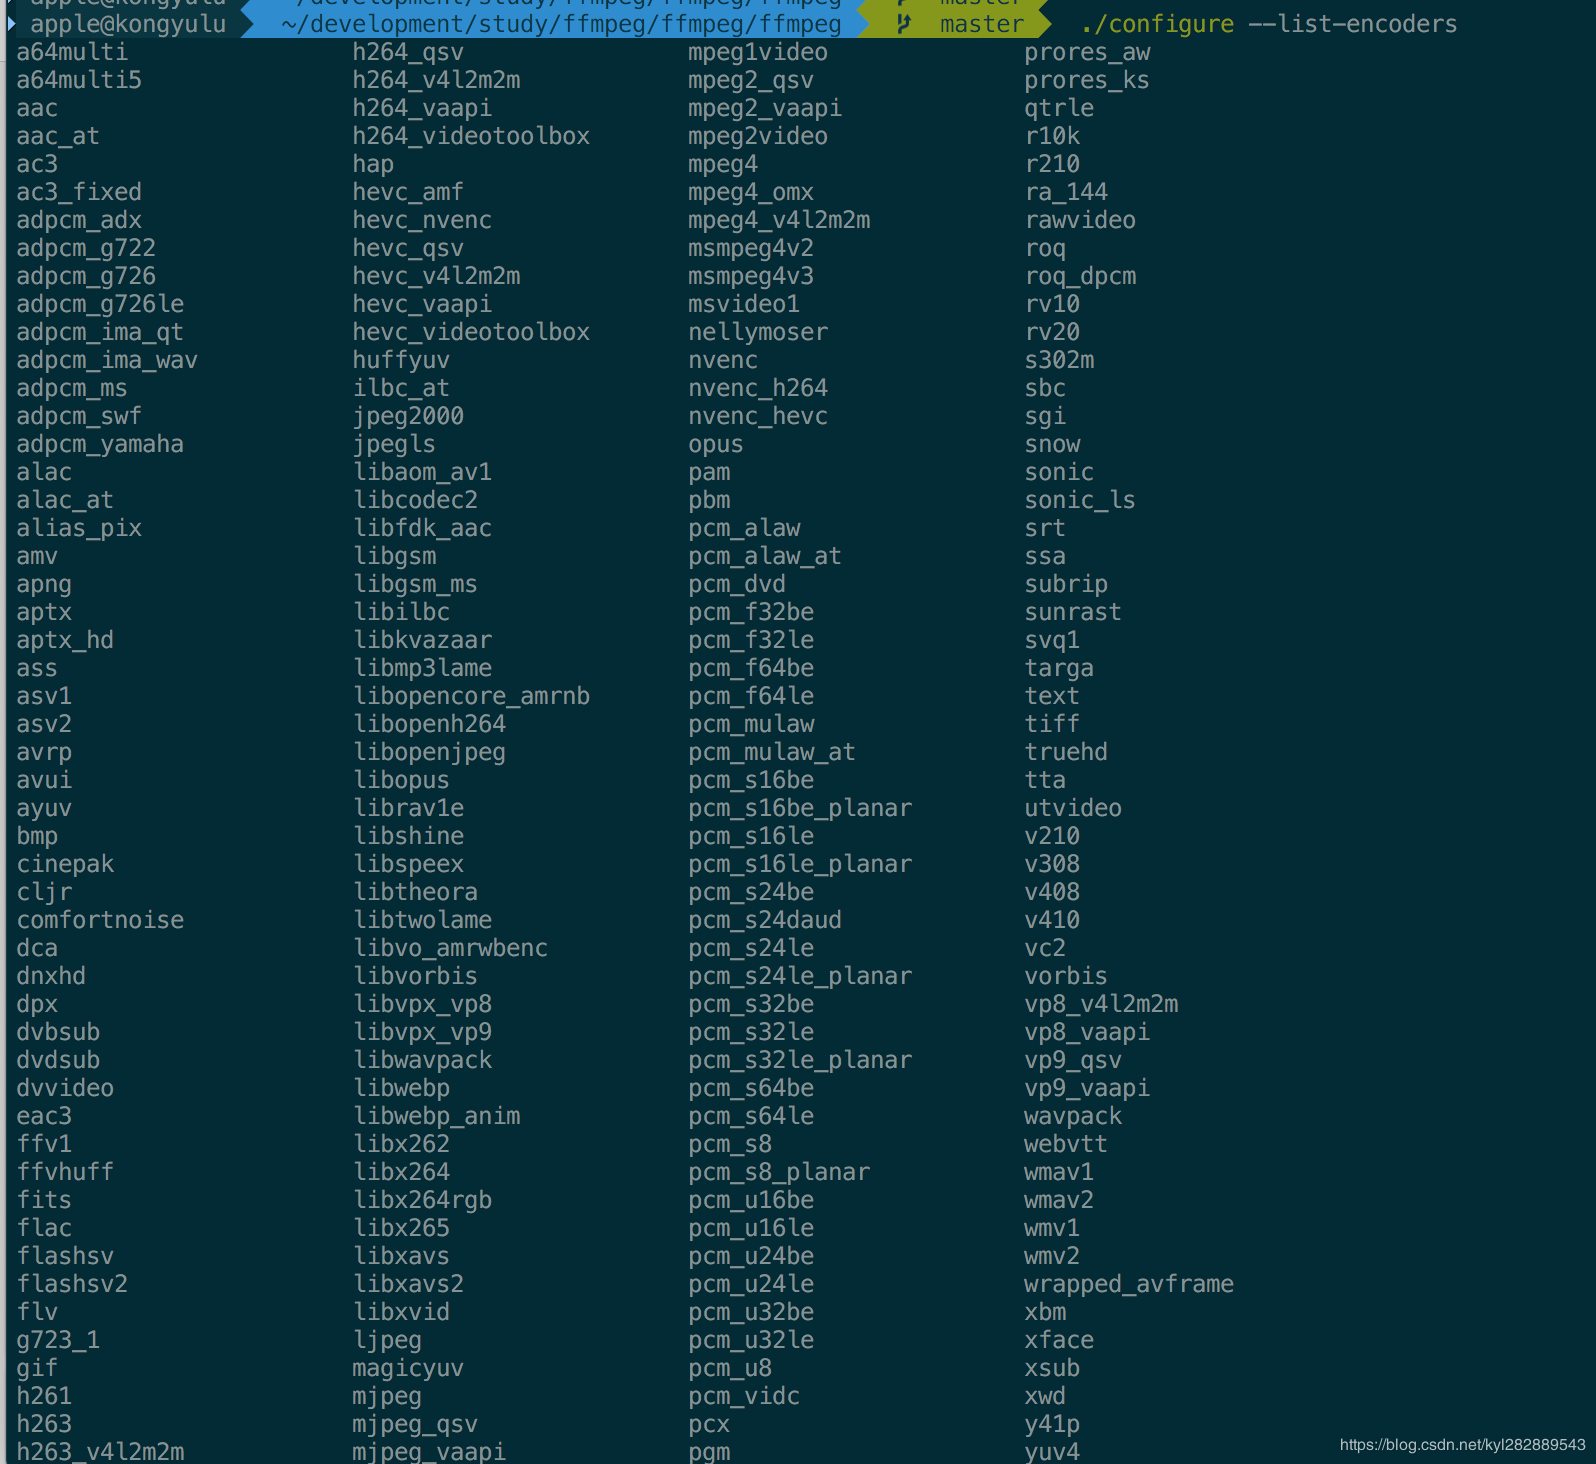Image resolution: width=1596 pixels, height=1464 pixels.
Task: Click the 'roq_dpcm' encoder entry
Action: pos(1080,276)
